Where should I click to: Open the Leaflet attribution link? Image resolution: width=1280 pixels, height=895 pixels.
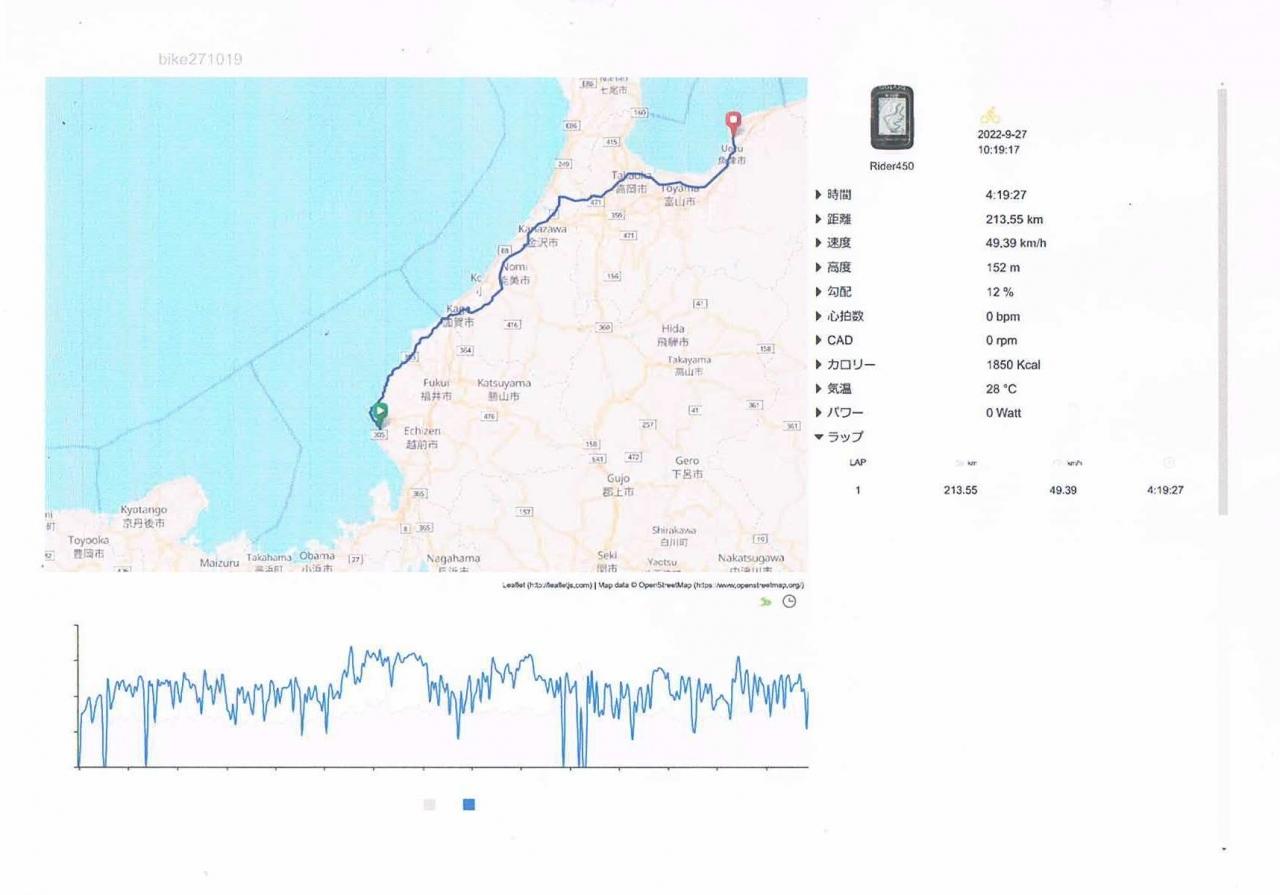(x=548, y=585)
